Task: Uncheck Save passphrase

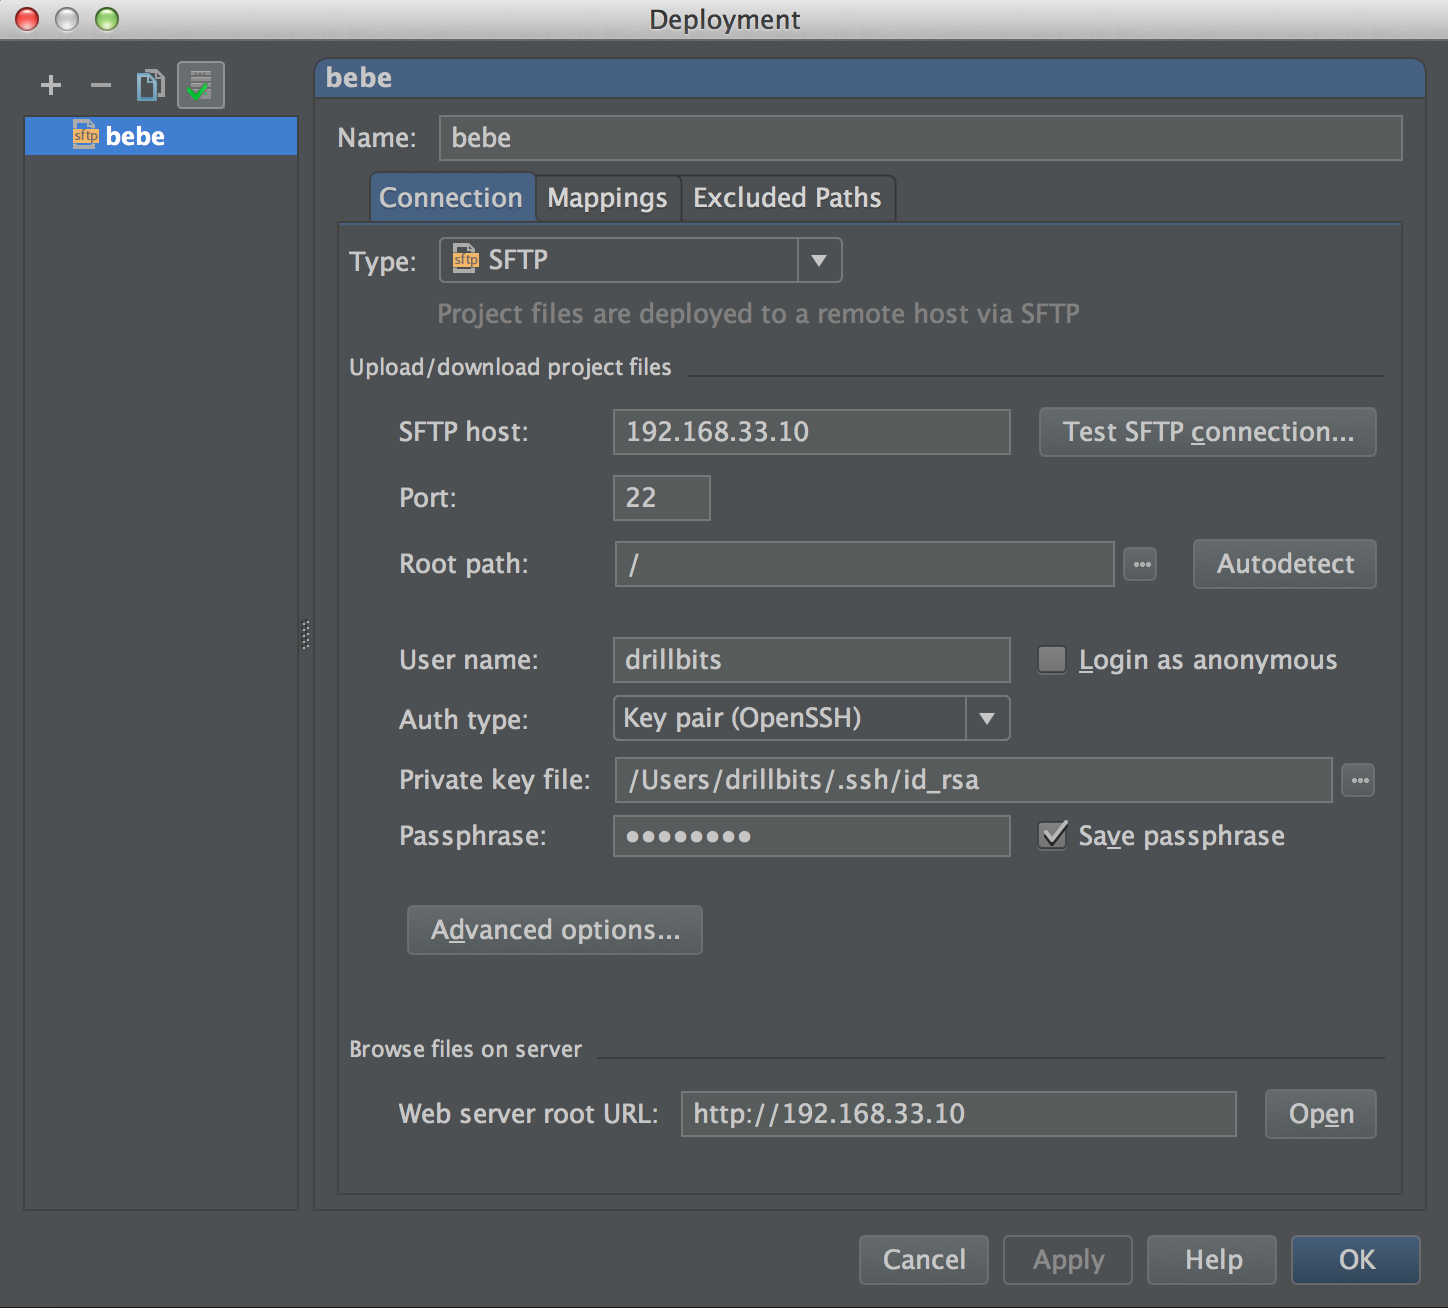Action: [1051, 836]
